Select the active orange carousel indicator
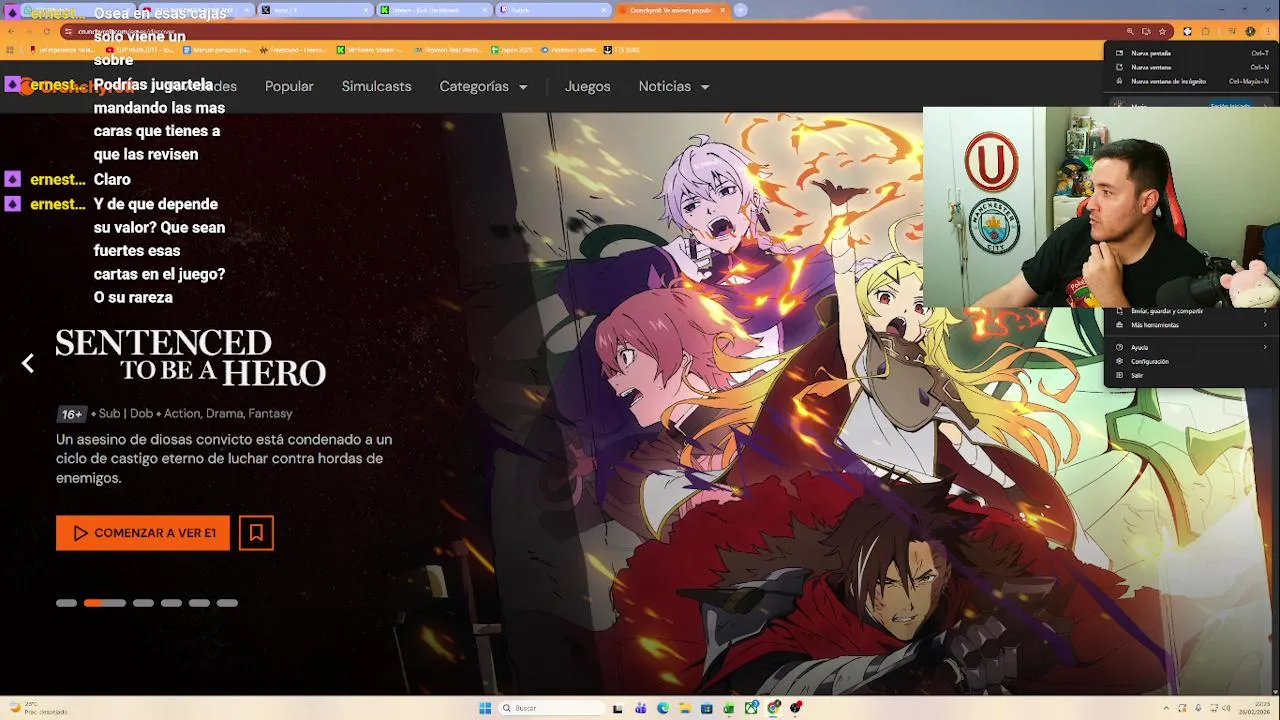The image size is (1280, 720). 105,603
